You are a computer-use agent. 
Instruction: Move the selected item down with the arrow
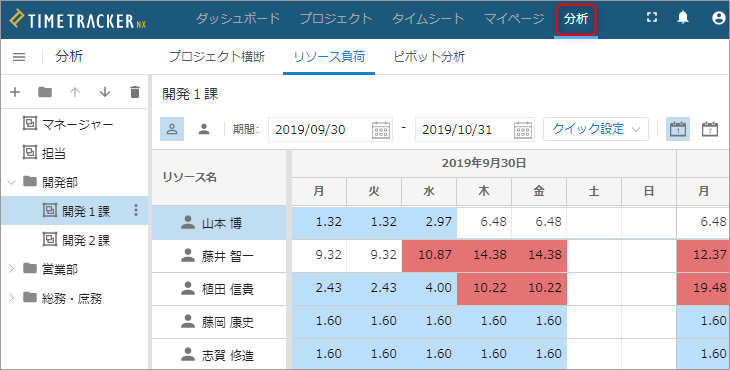click(x=105, y=92)
